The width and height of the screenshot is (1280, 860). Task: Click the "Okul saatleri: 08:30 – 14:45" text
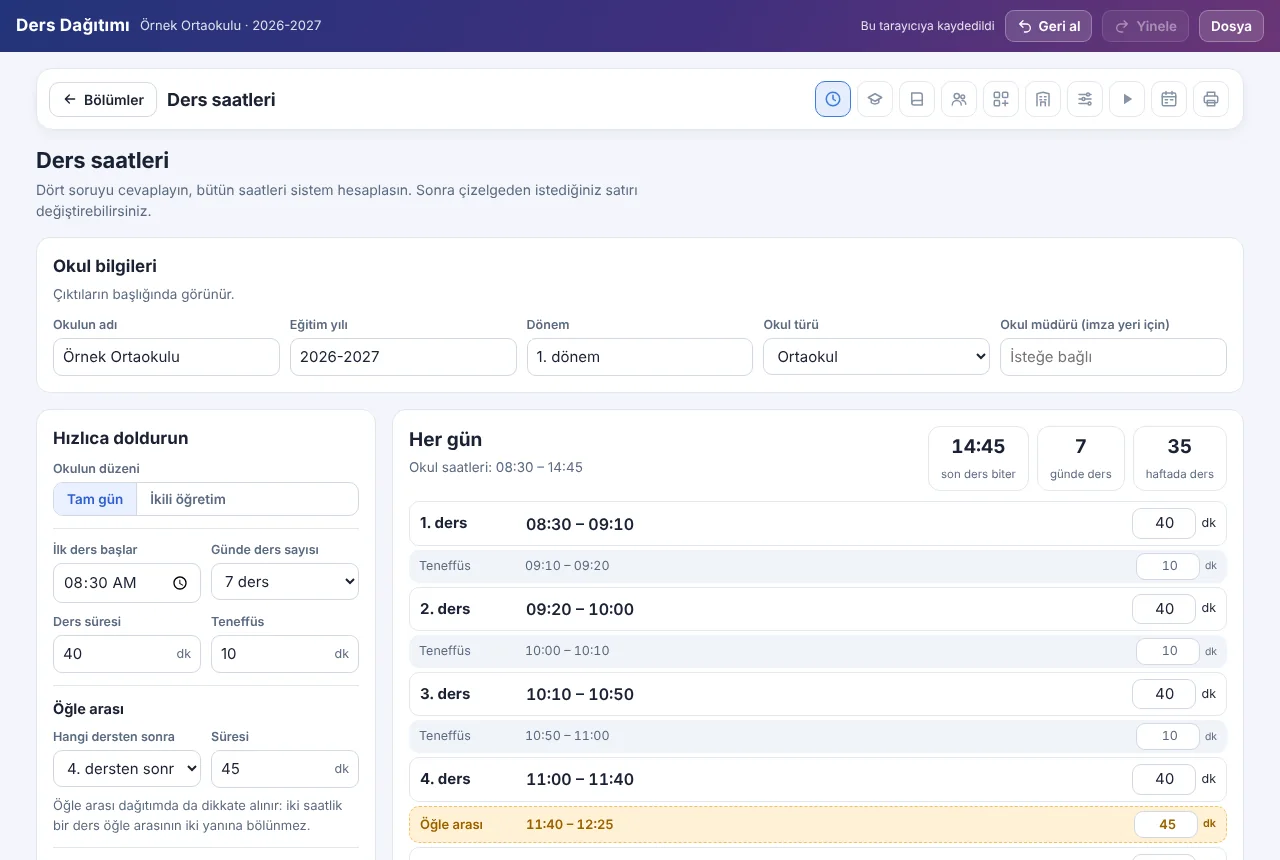[x=496, y=467]
